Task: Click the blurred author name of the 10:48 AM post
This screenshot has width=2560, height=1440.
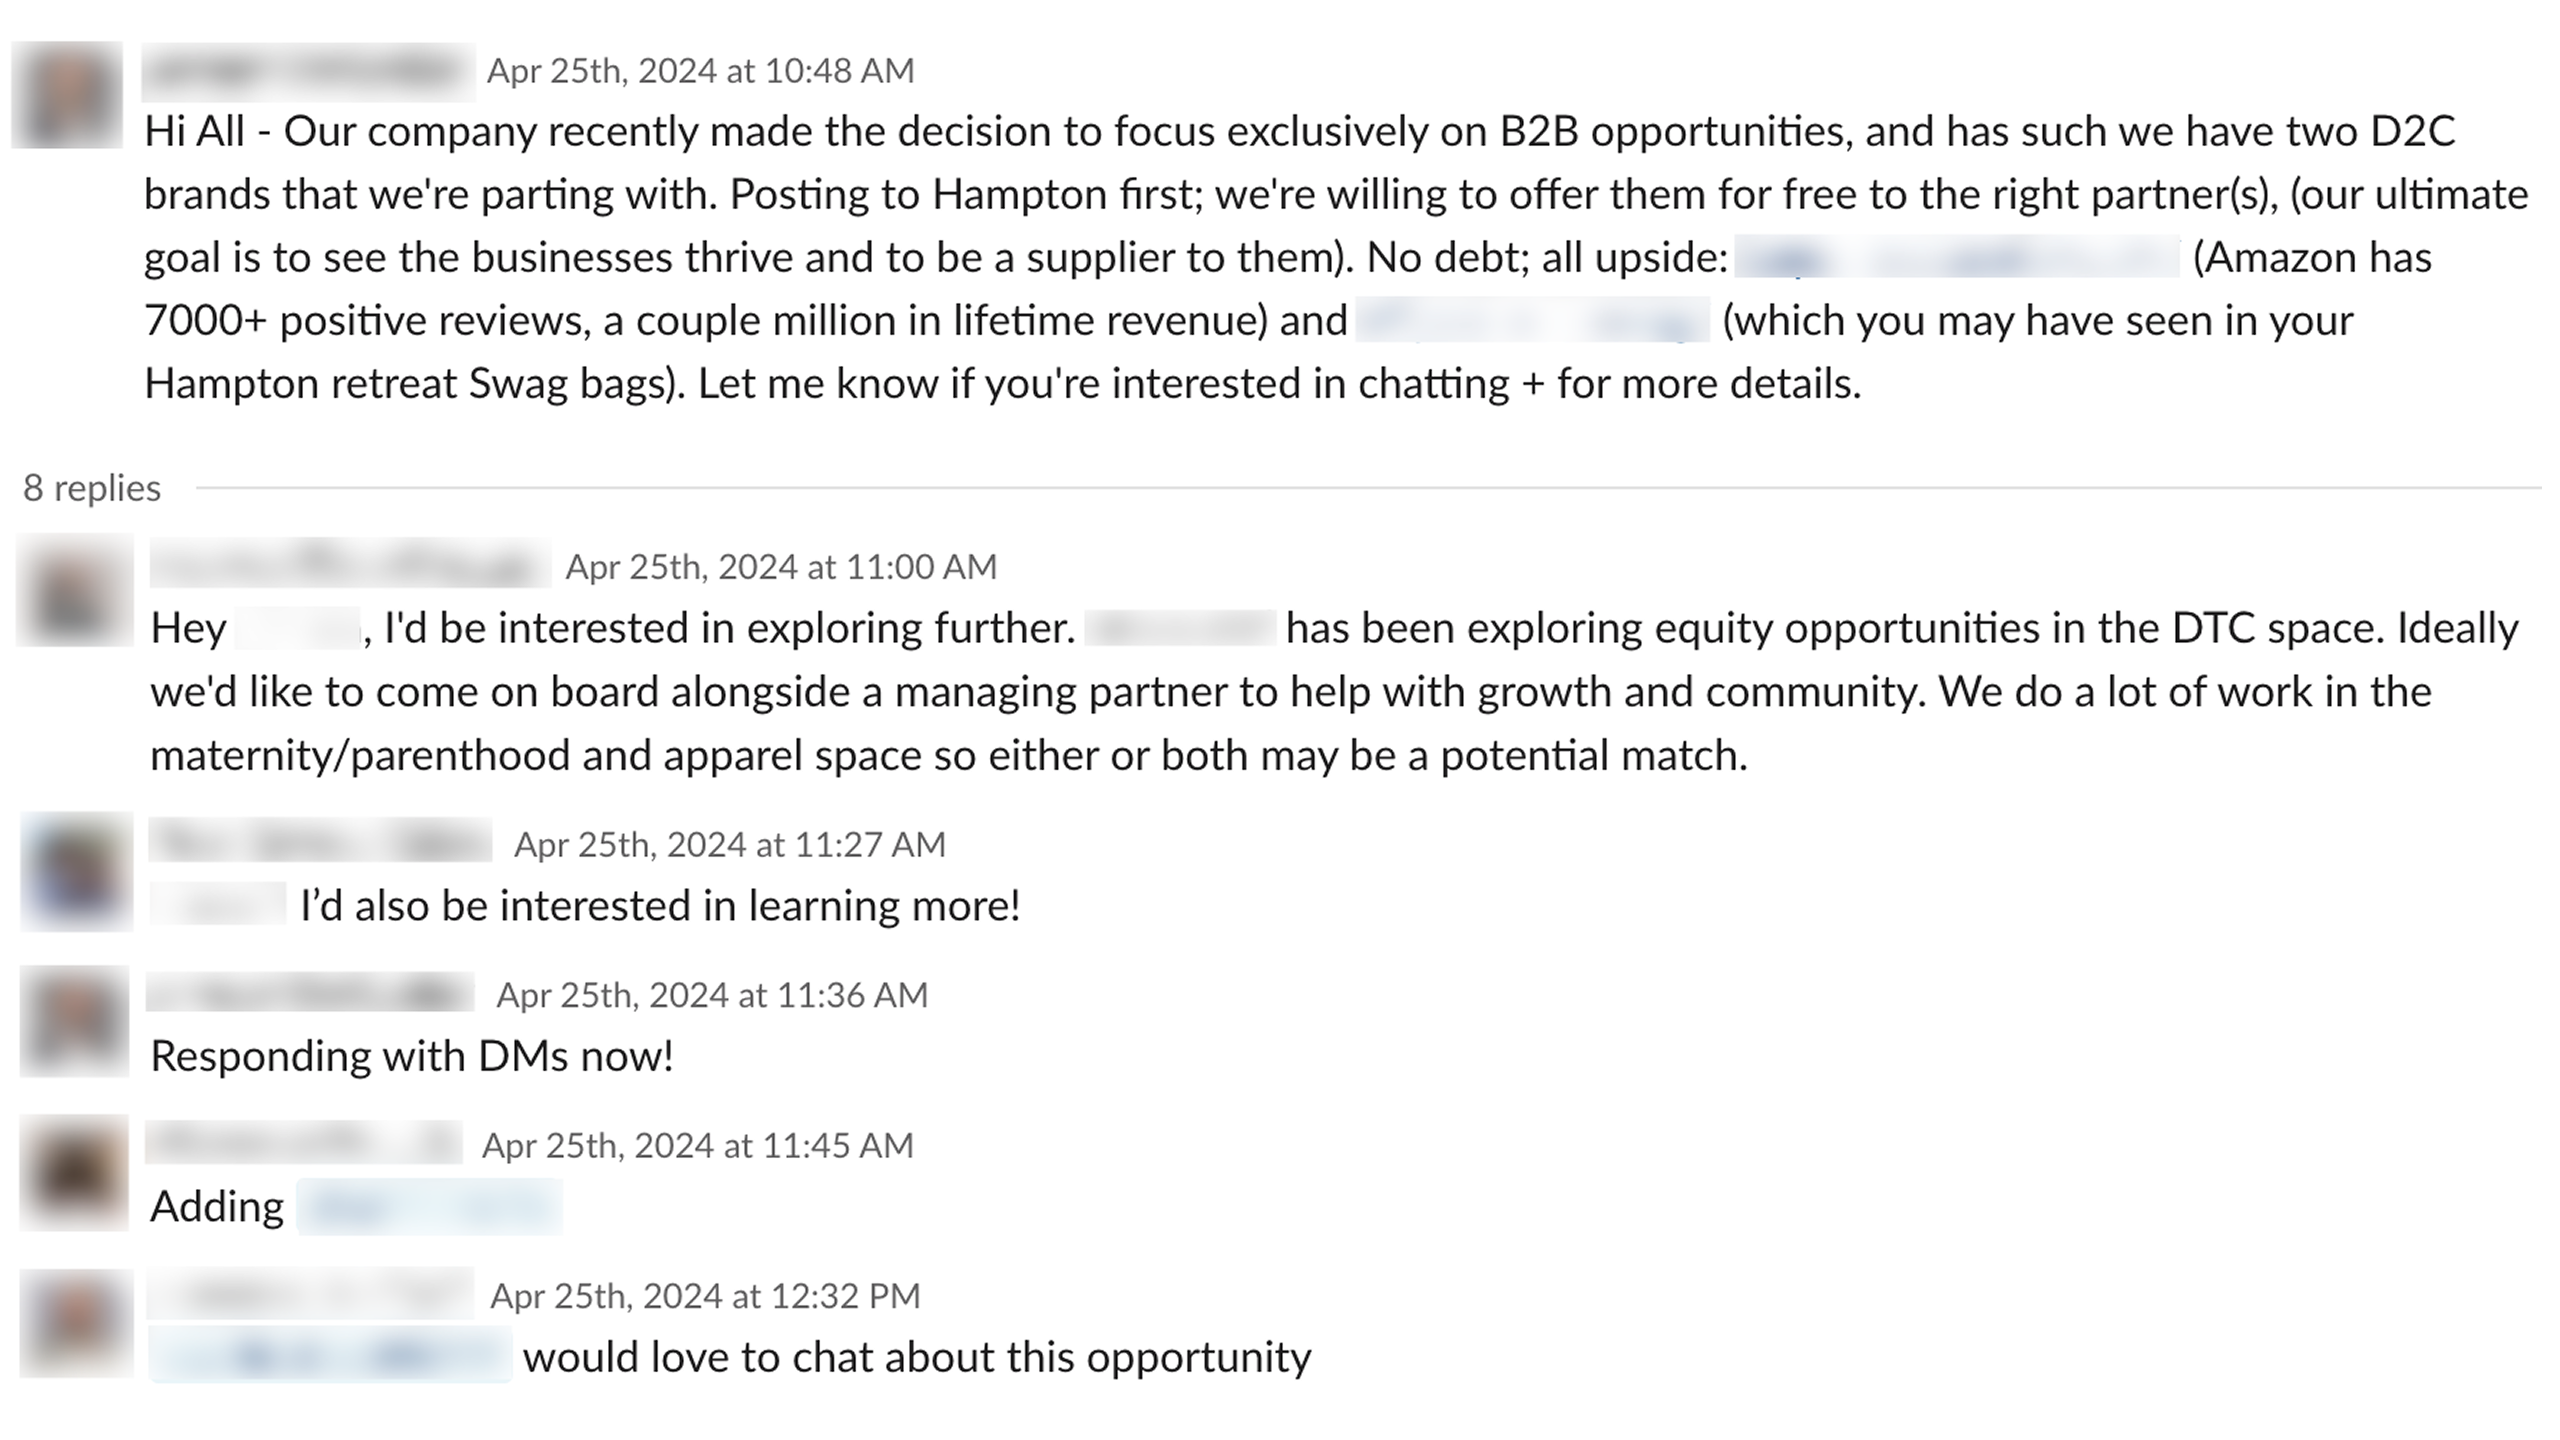Action: tap(308, 71)
